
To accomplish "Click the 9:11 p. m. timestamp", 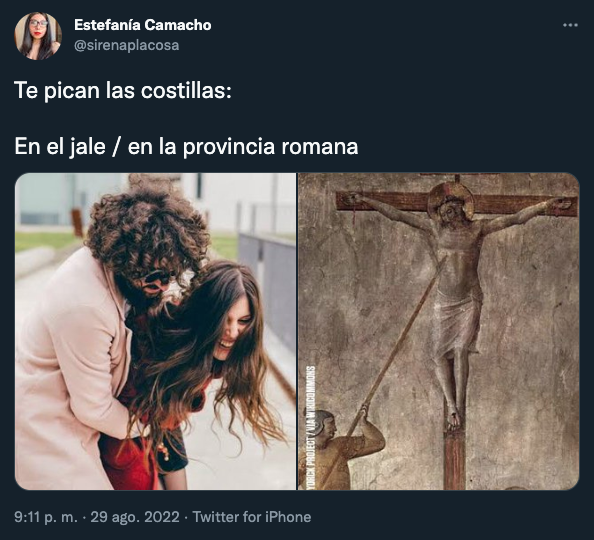I will 46,517.
